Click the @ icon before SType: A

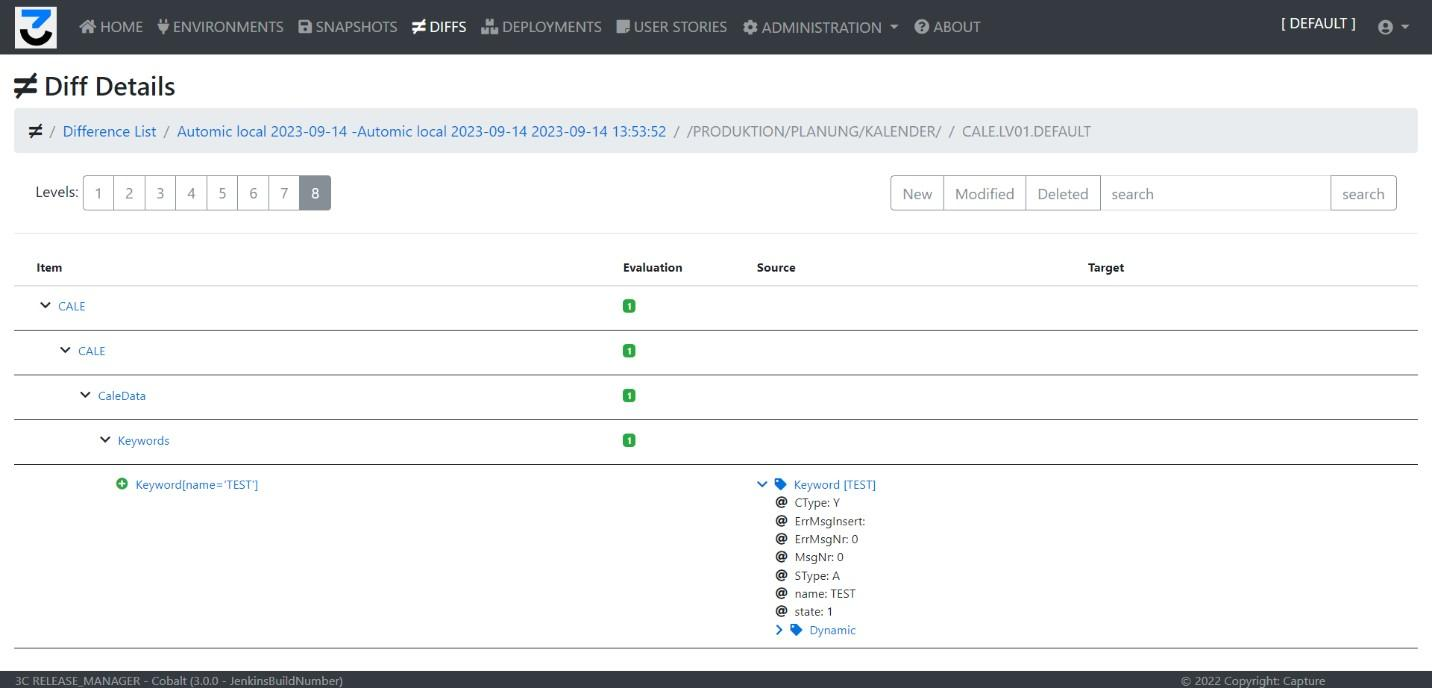[x=781, y=575]
